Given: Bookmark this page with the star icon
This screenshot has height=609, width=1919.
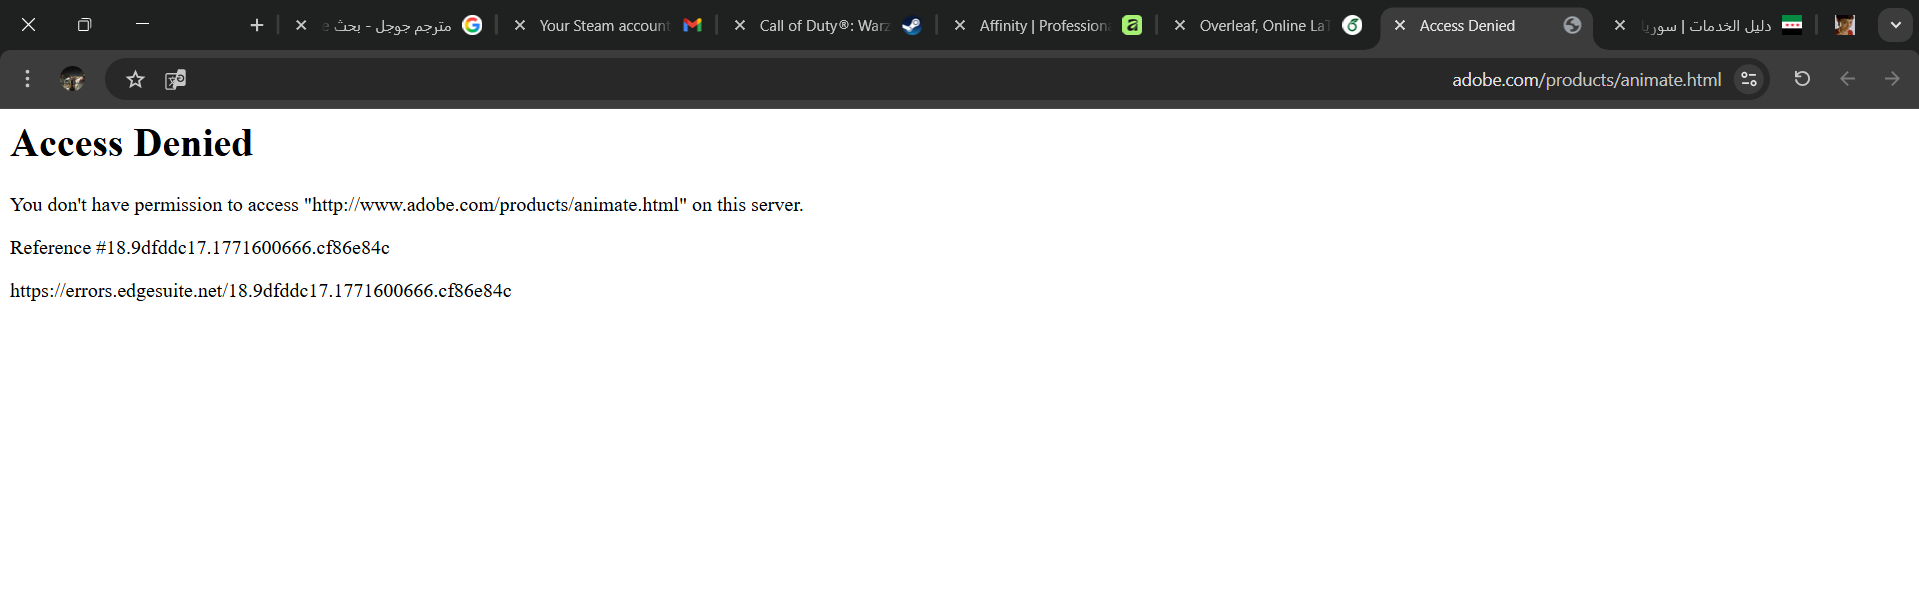Looking at the screenshot, I should [x=136, y=79].
